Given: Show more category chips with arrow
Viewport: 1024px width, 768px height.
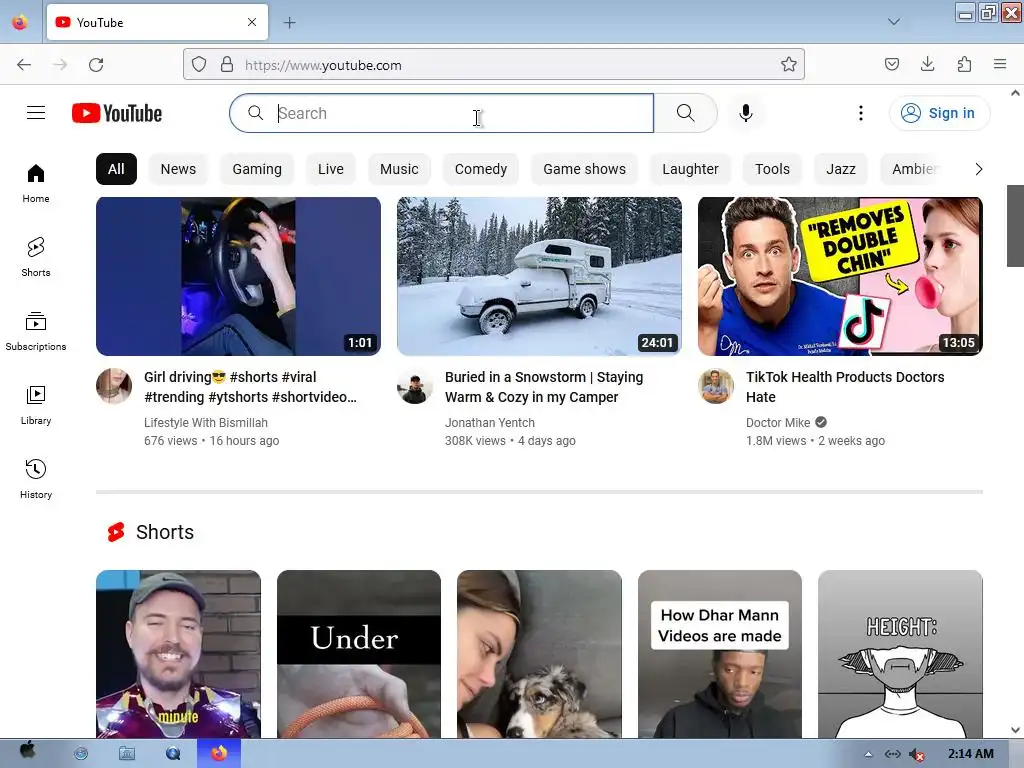Looking at the screenshot, I should click(x=978, y=169).
